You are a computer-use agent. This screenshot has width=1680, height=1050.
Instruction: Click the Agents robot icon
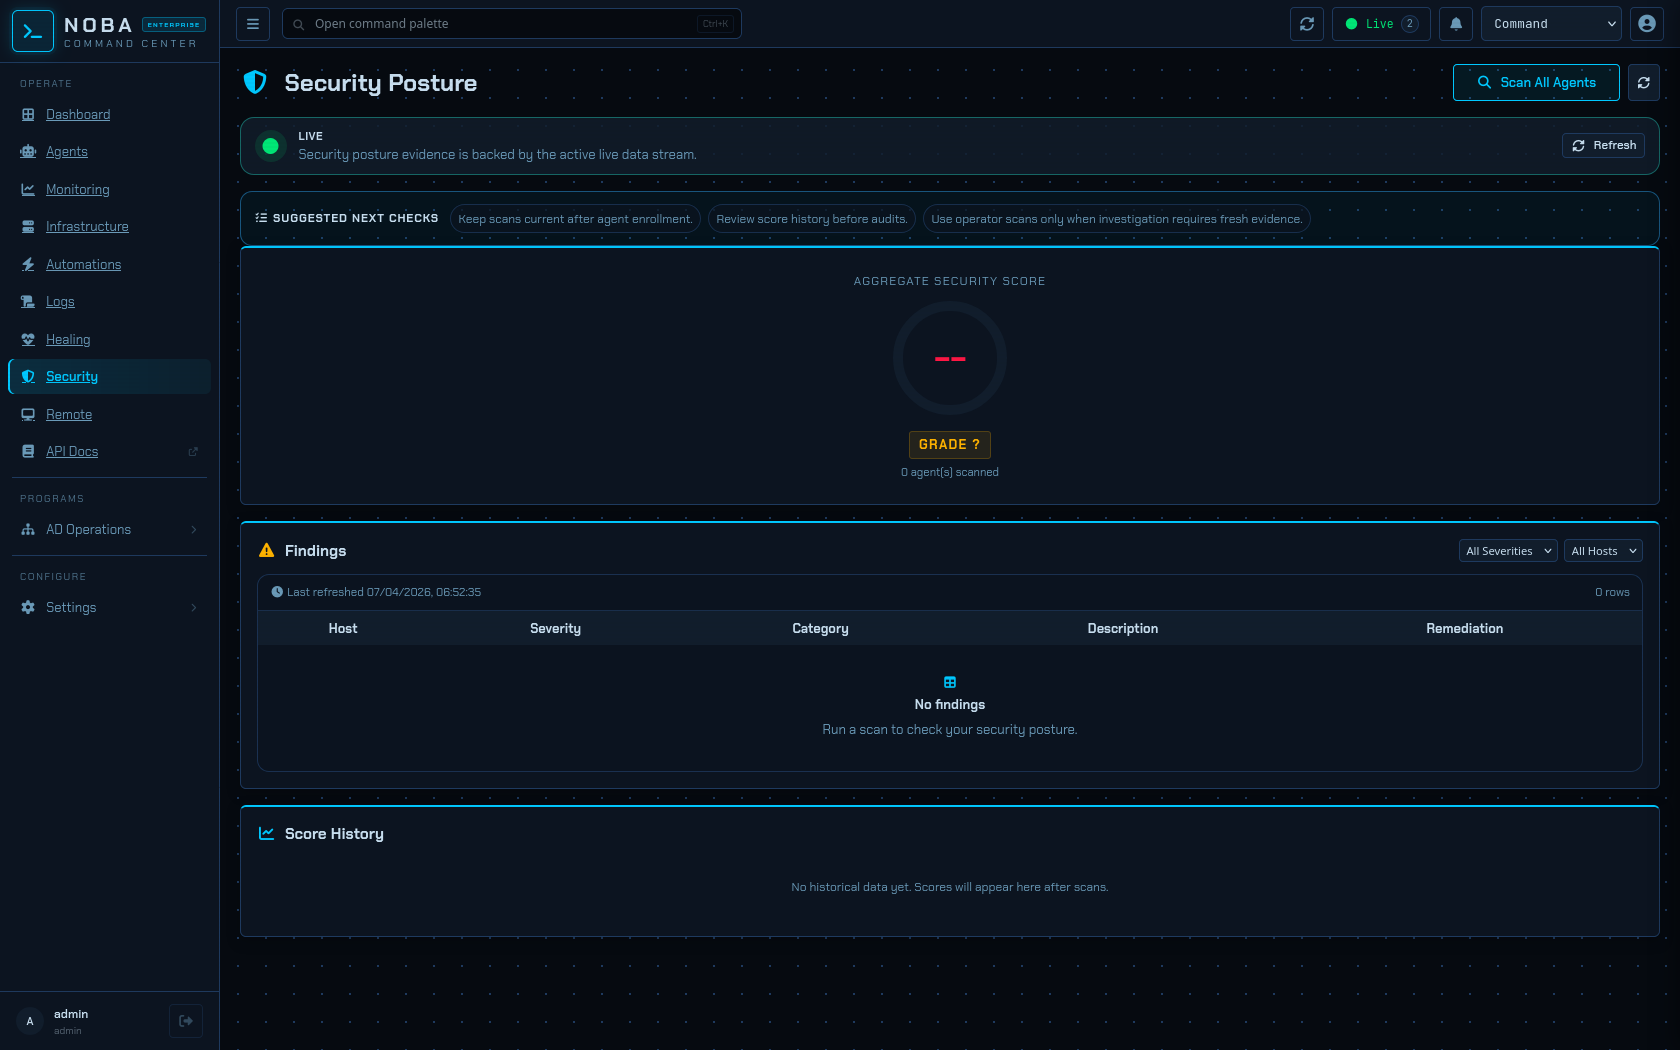pos(28,152)
